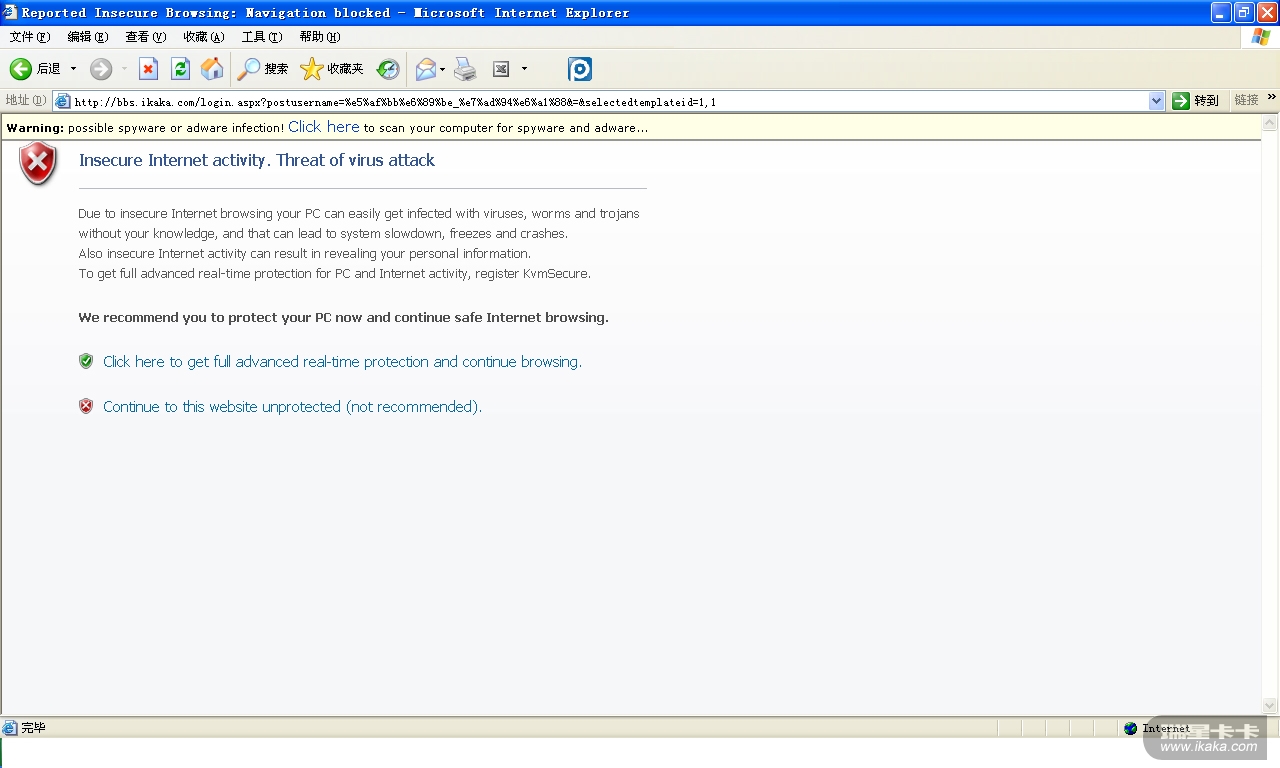This screenshot has width=1280, height=768.
Task: Expand the dropdown arrow right of the Print icon
Action: 524,69
